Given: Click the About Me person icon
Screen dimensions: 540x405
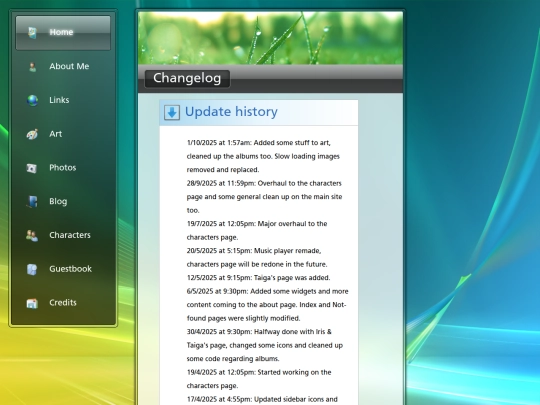Looking at the screenshot, I should pyautogui.click(x=32, y=67).
